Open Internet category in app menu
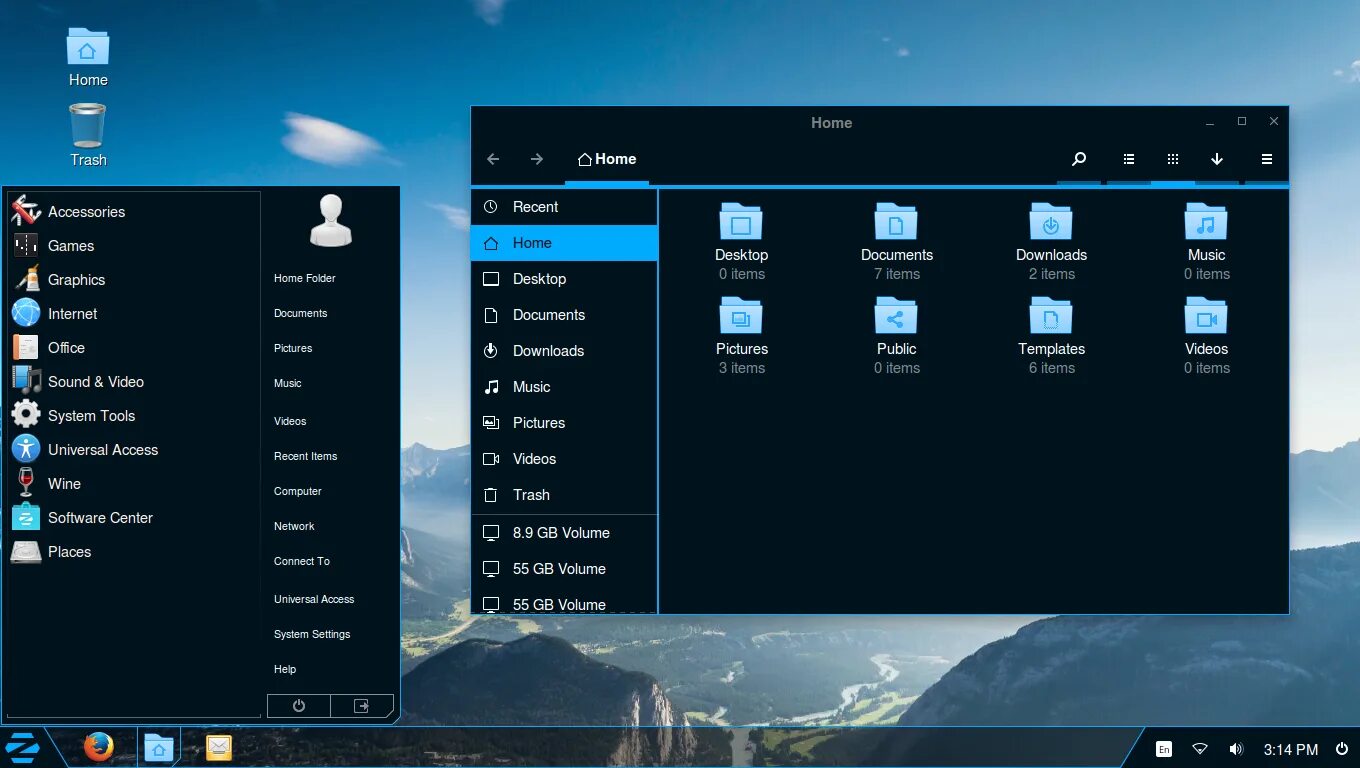The image size is (1360, 768). pyautogui.click(x=134, y=314)
